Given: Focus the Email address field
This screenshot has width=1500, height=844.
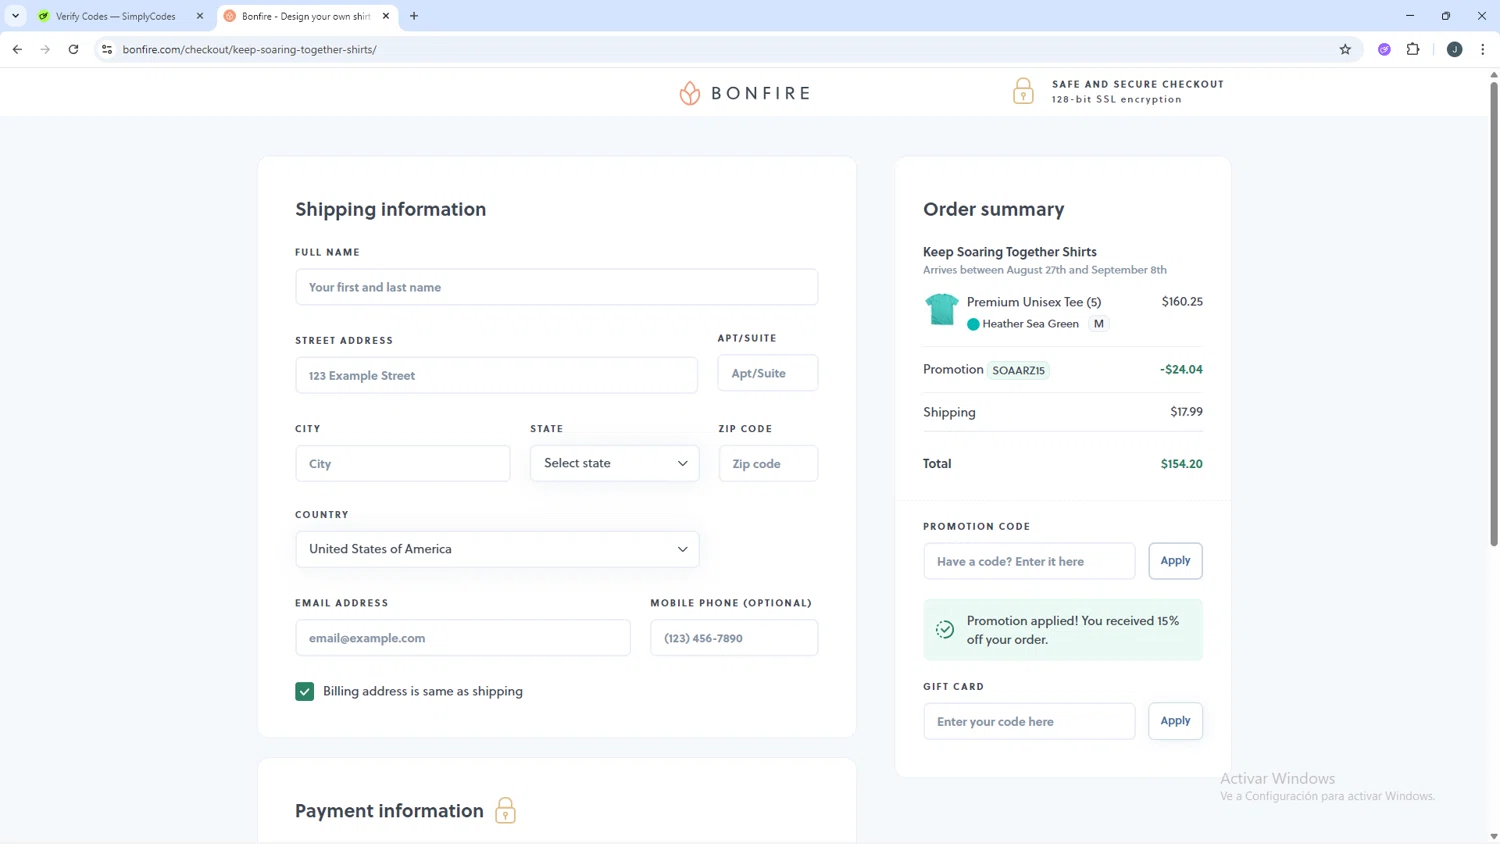Looking at the screenshot, I should tap(463, 638).
